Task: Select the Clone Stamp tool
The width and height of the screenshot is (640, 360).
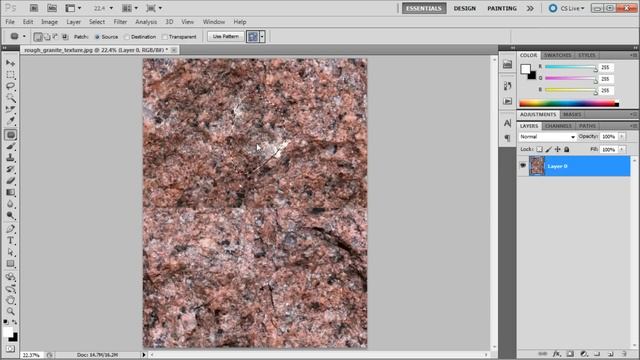Action: click(x=11, y=158)
